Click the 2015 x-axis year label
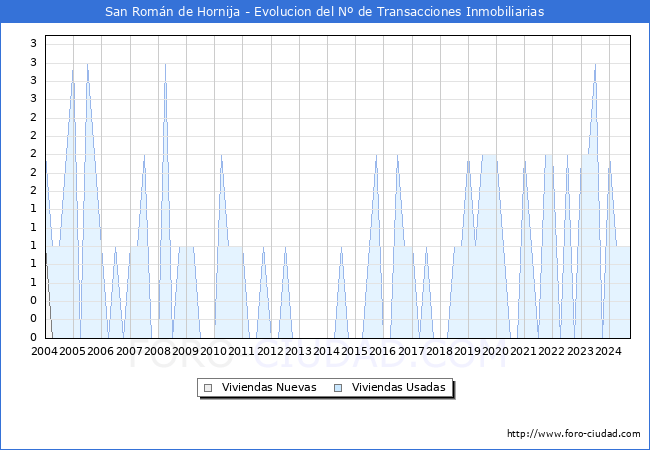The image size is (650, 450). pos(354,351)
